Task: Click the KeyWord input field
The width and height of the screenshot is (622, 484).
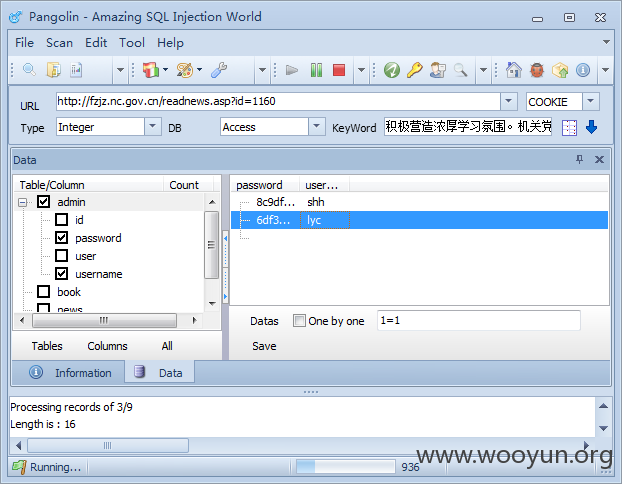Action: (x=468, y=127)
